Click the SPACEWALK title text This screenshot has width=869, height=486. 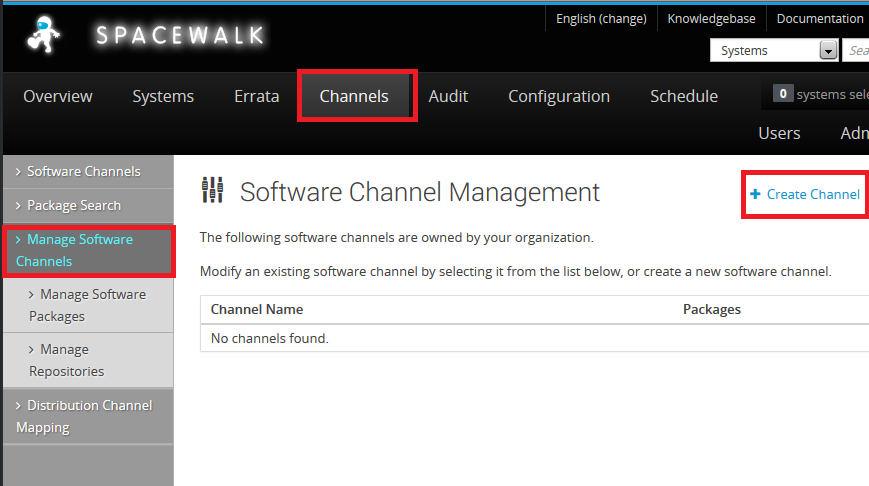[x=180, y=35]
